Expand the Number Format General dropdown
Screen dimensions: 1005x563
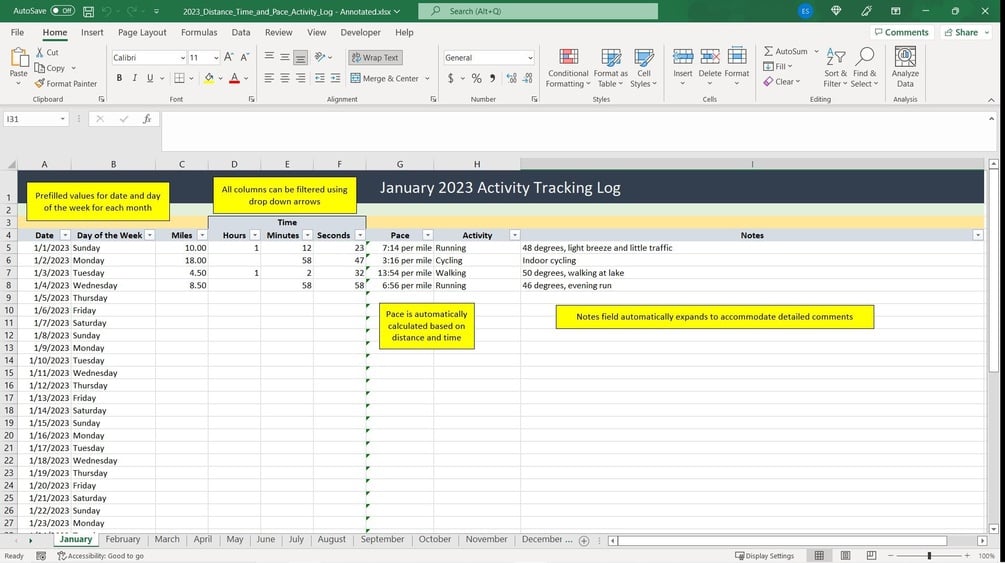click(530, 58)
